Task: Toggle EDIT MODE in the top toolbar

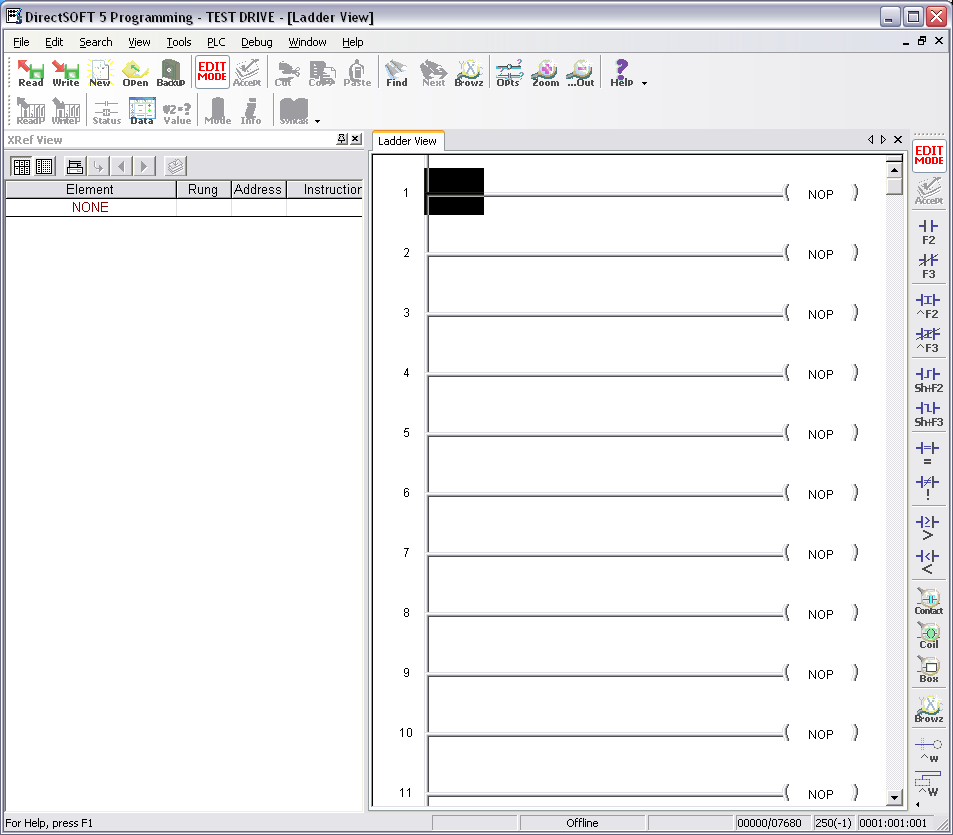Action: (212, 72)
